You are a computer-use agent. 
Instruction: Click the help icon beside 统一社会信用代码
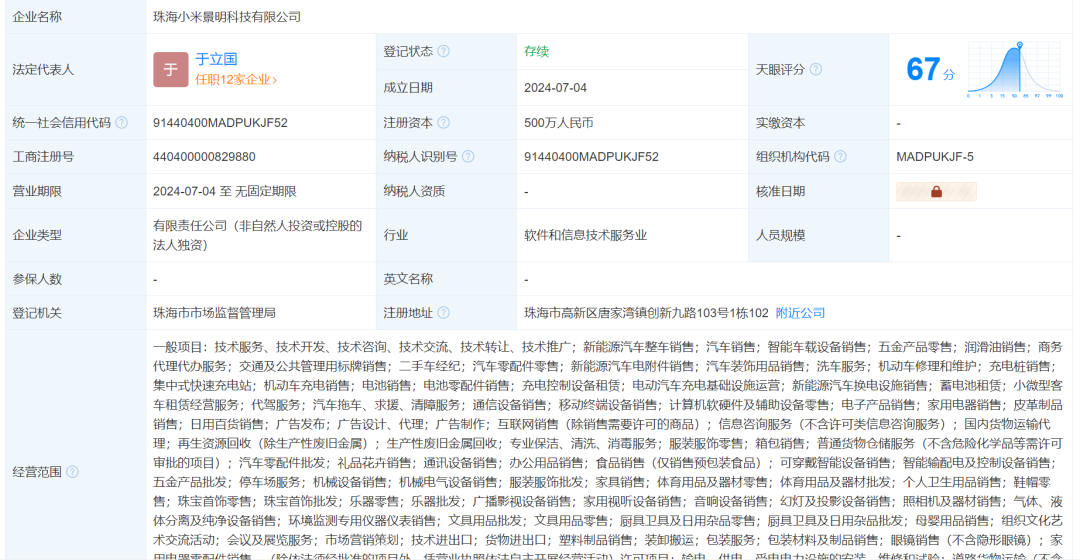point(122,123)
